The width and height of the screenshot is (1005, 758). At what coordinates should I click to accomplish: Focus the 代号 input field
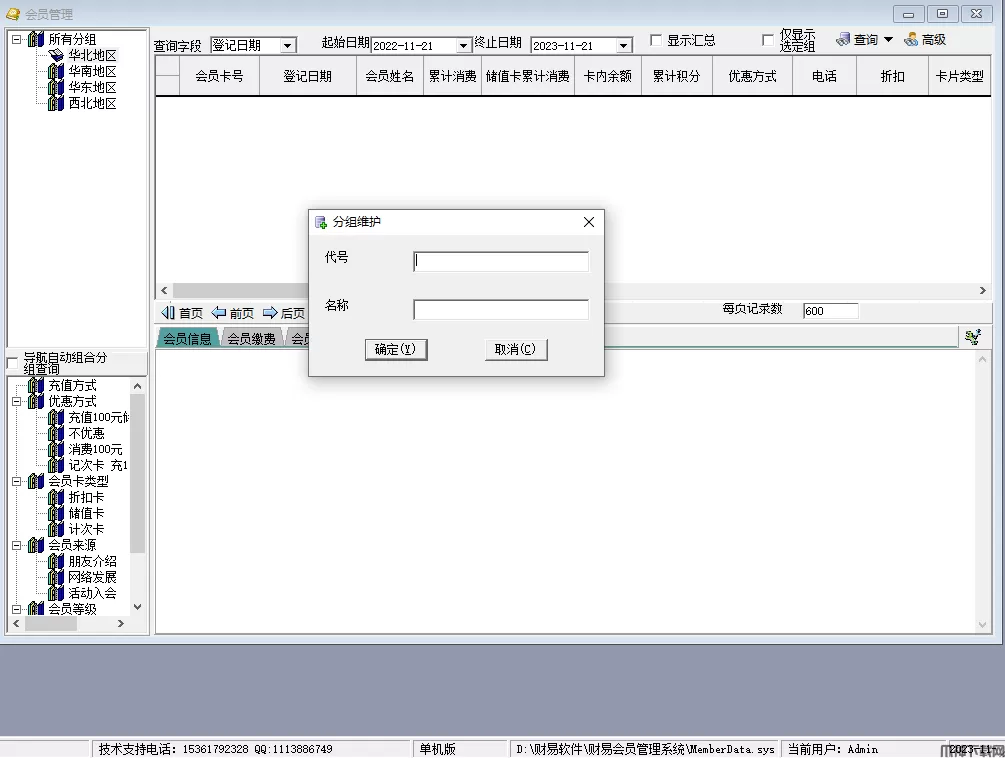[x=501, y=261]
